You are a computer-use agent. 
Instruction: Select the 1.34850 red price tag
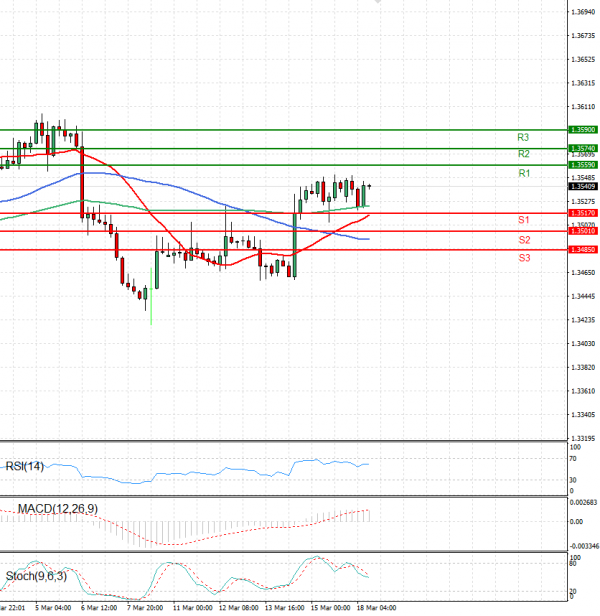pyautogui.click(x=583, y=250)
